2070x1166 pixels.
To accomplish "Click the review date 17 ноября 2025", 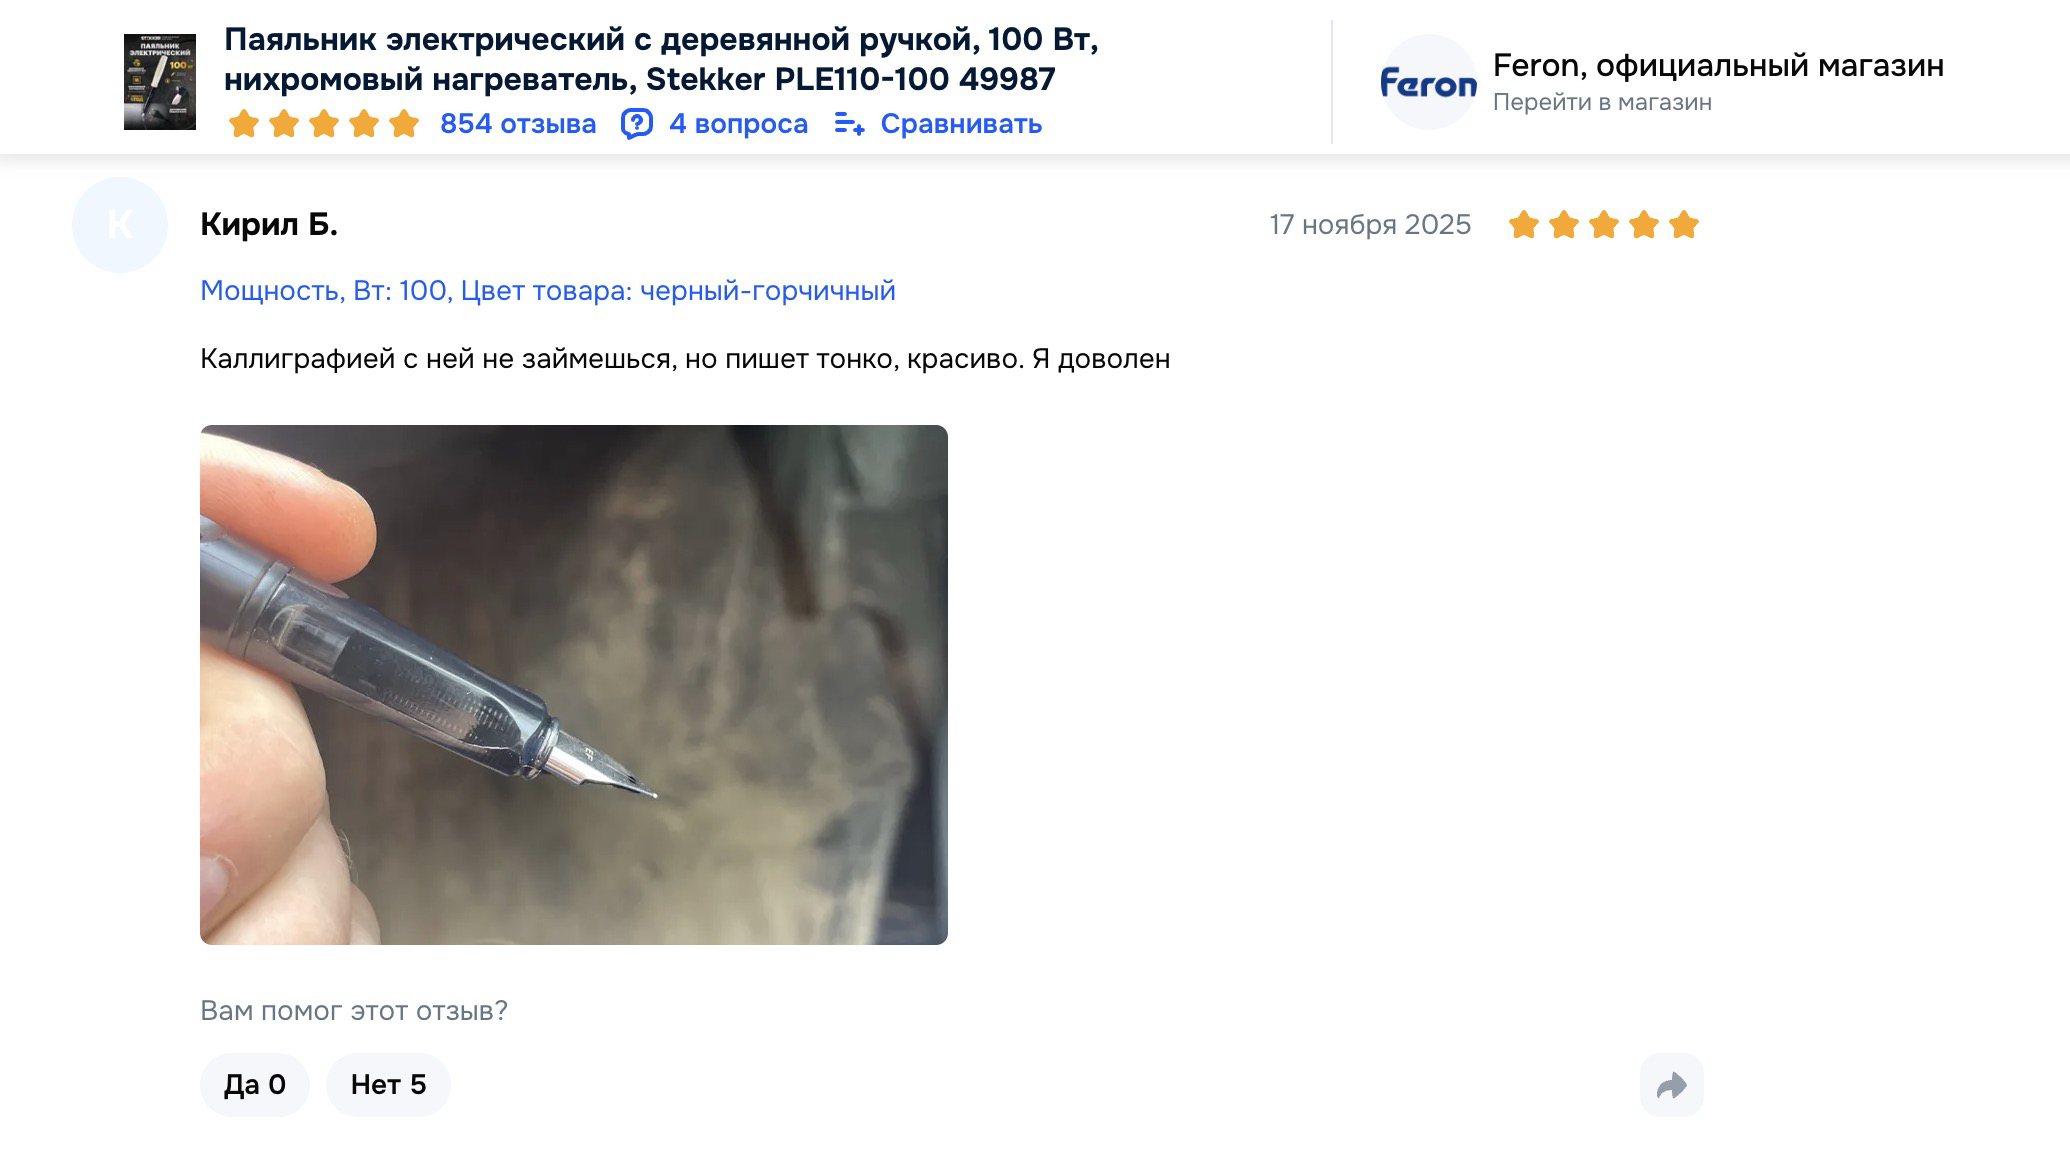I will 1370,225.
